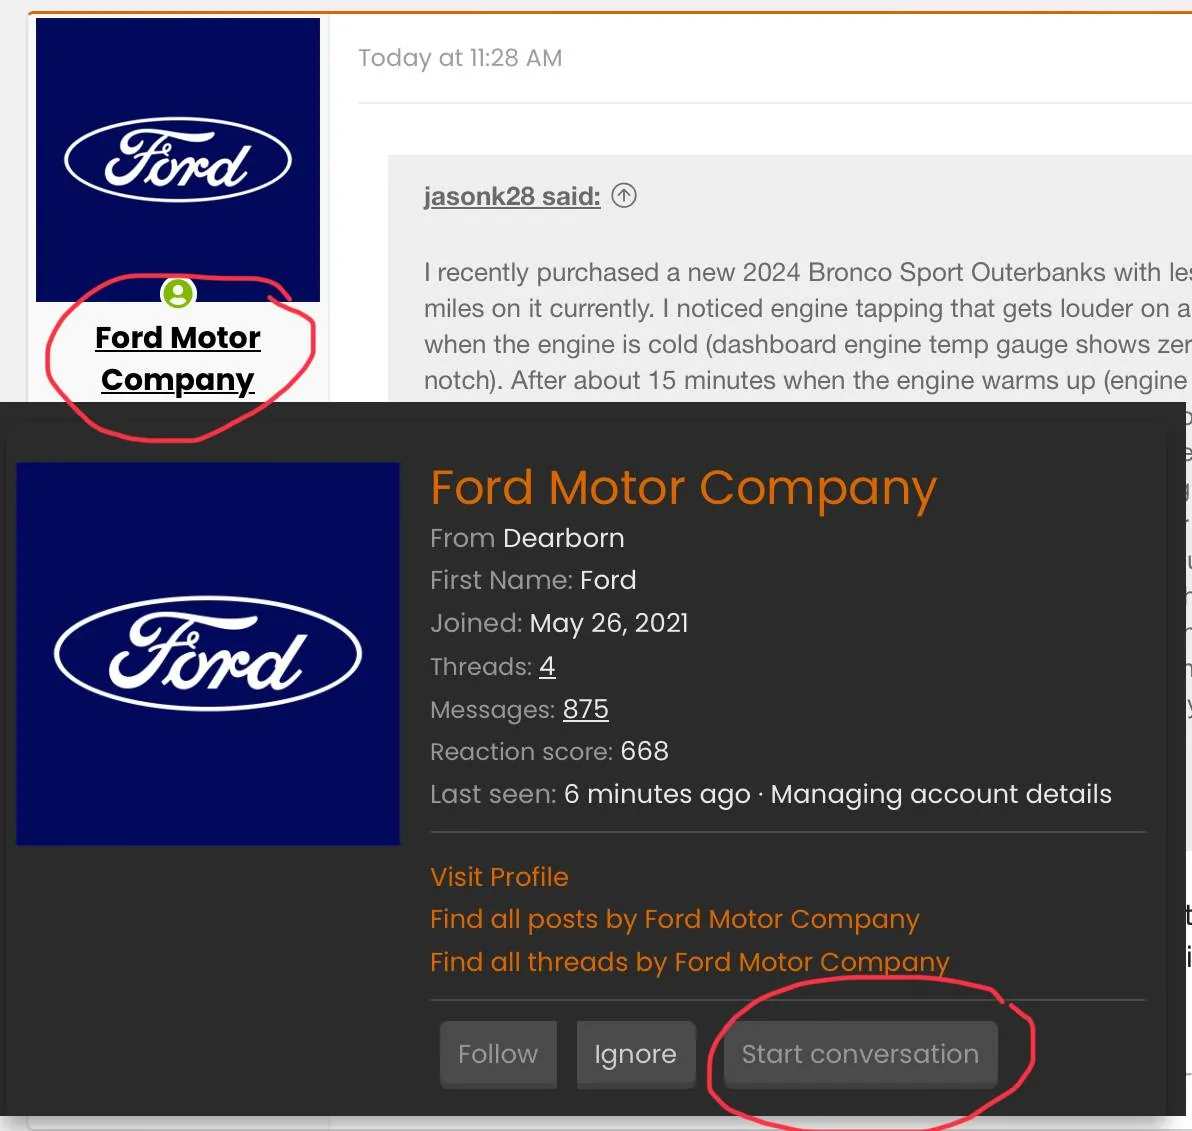The height and width of the screenshot is (1131, 1192).
Task: Click the green online status icon
Action: 178,294
